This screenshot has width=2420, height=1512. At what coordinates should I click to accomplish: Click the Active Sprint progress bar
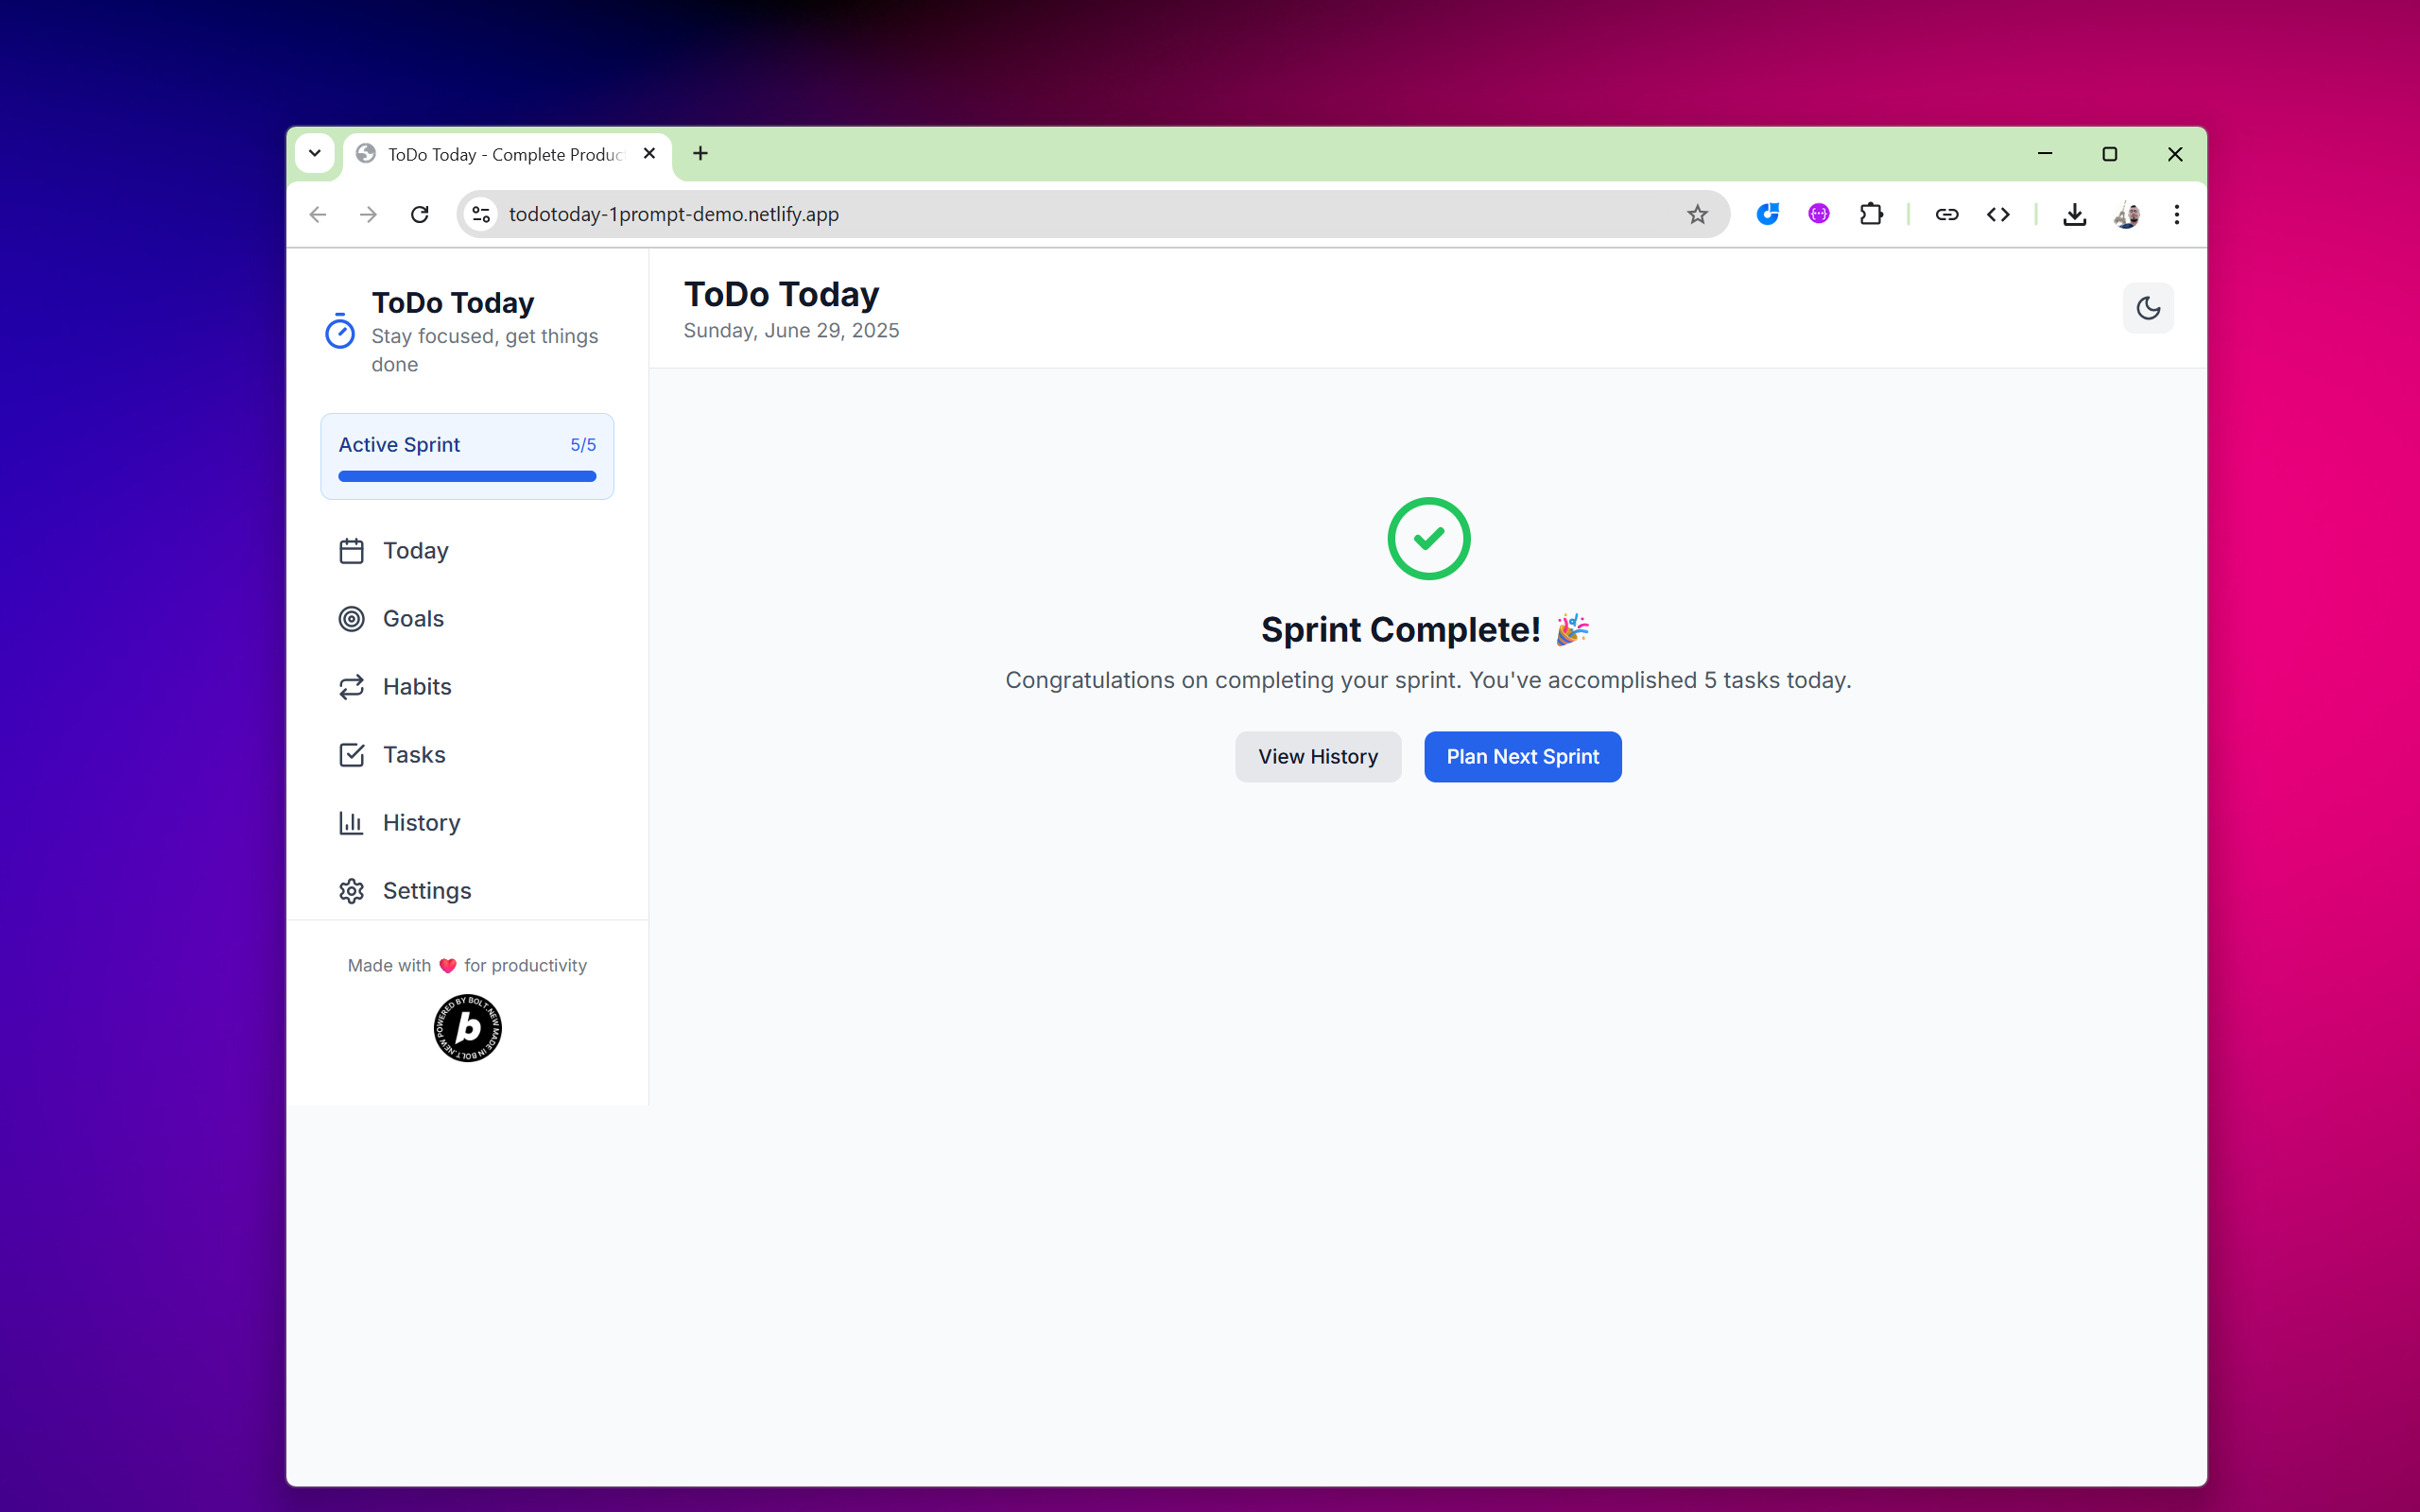pos(467,476)
